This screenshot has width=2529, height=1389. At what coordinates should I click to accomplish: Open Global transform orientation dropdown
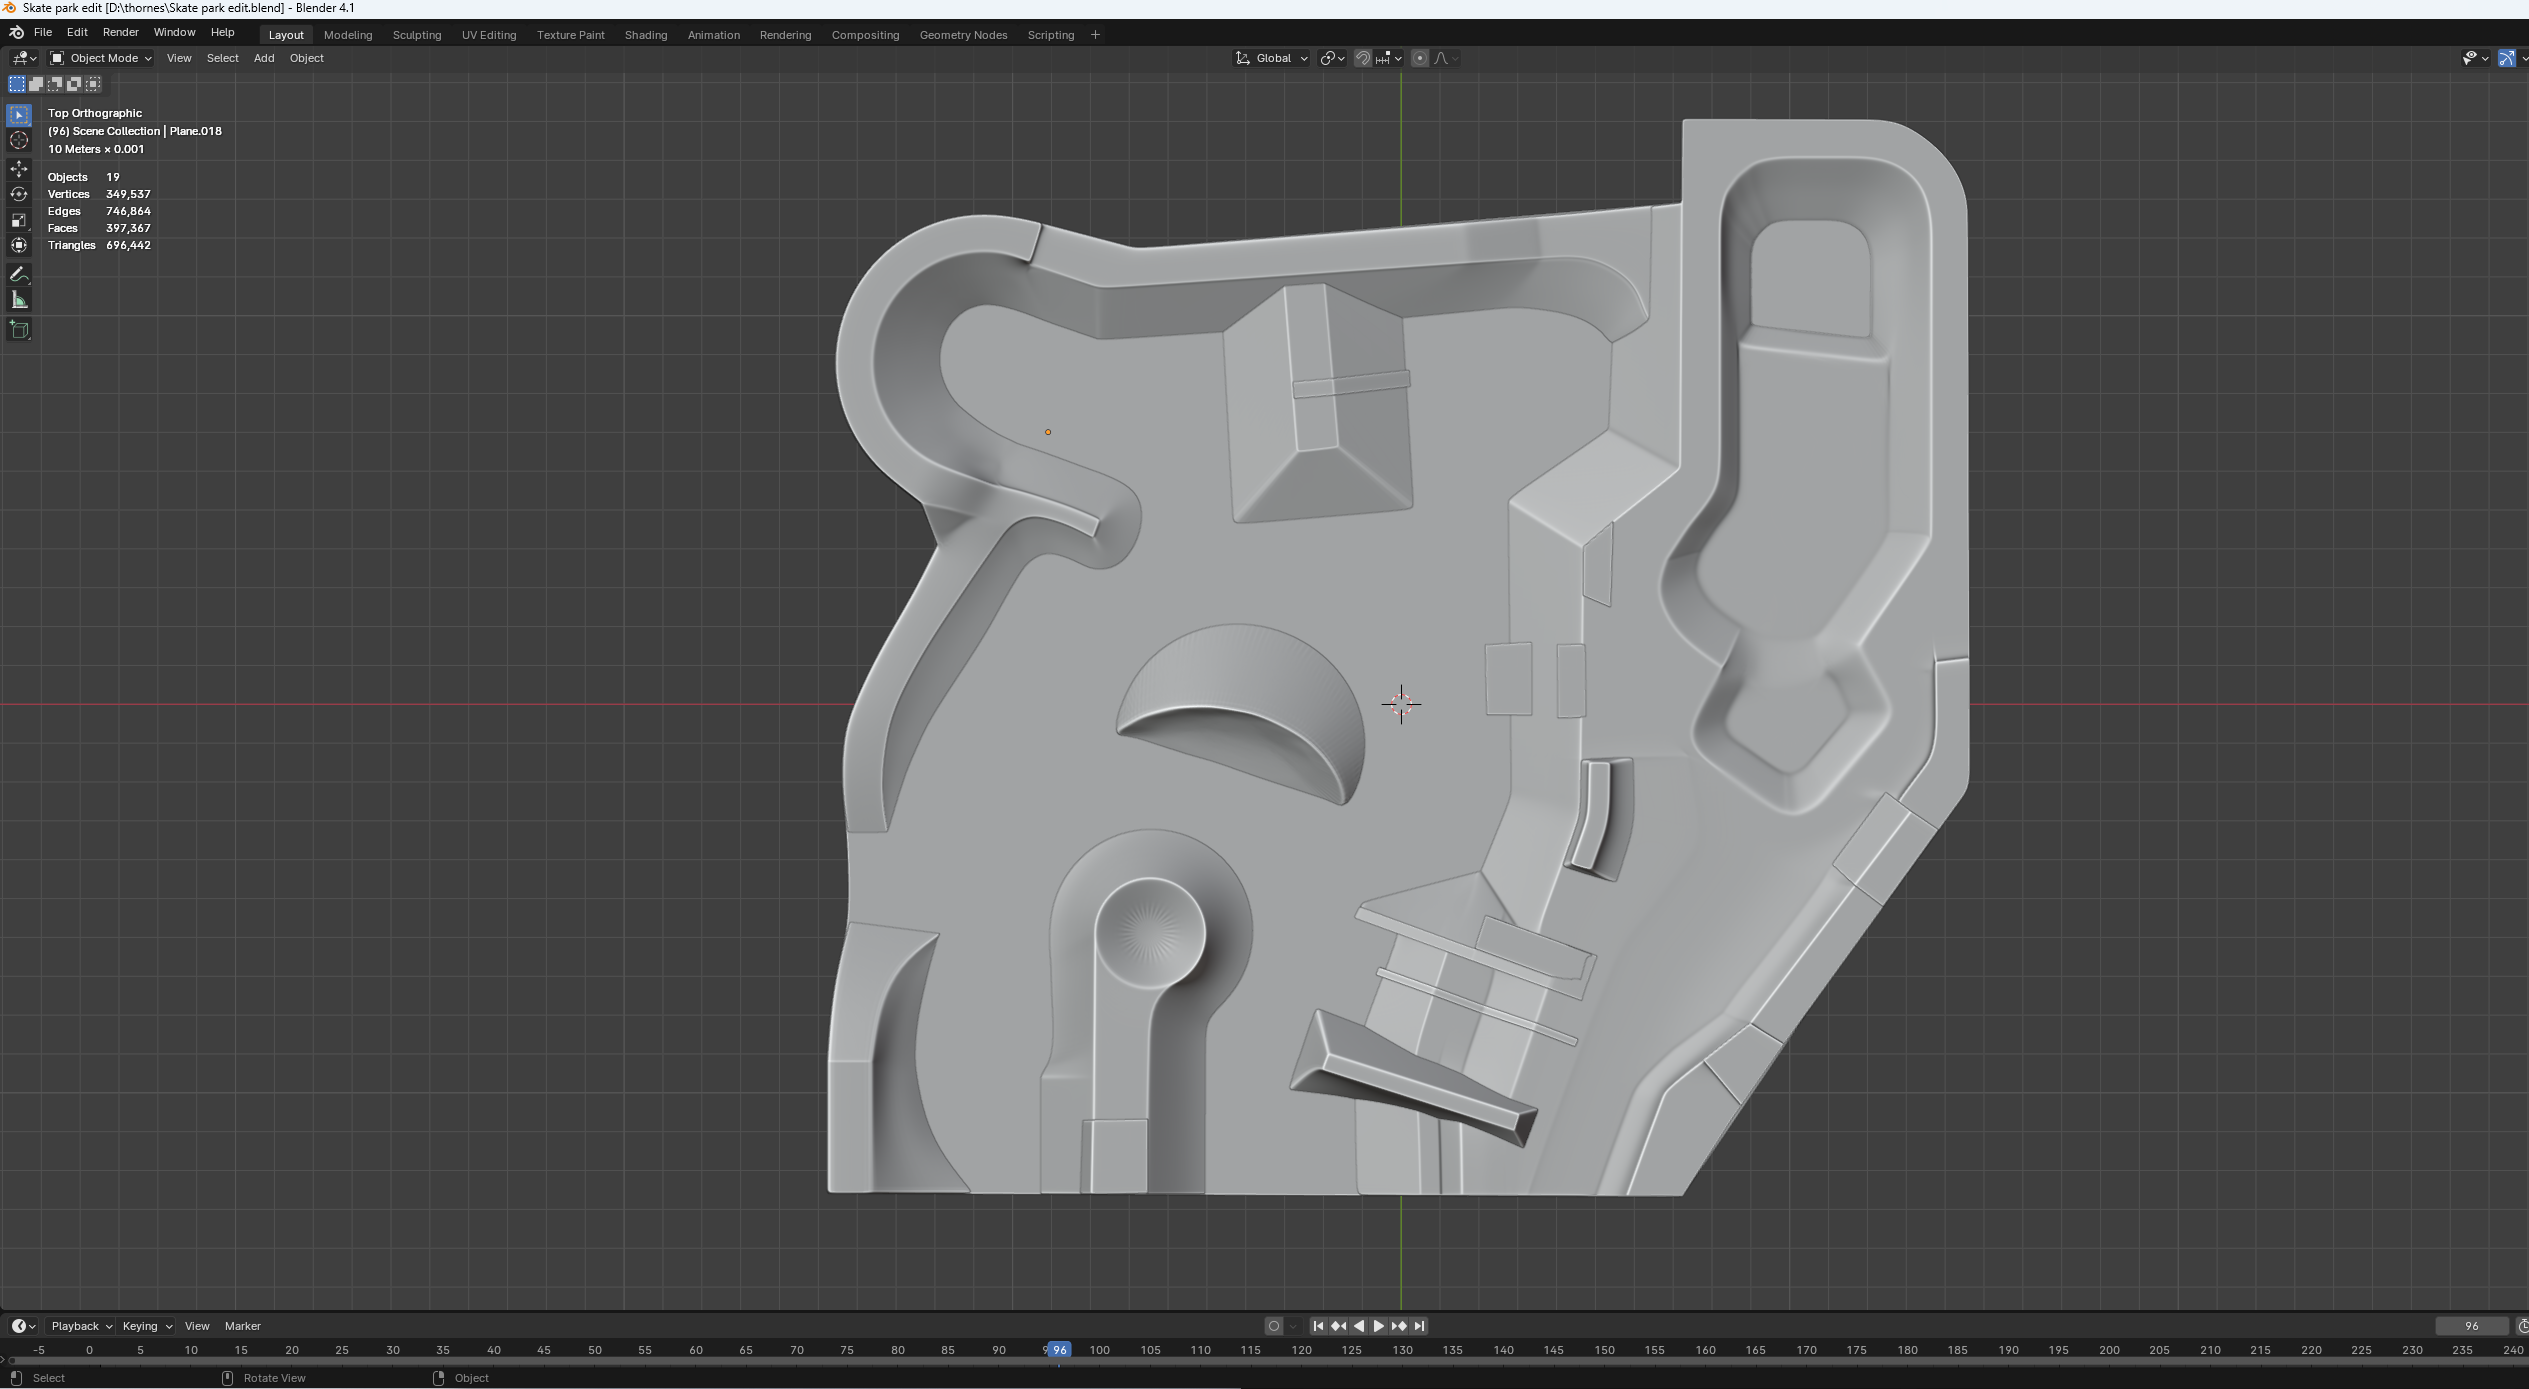(1272, 58)
